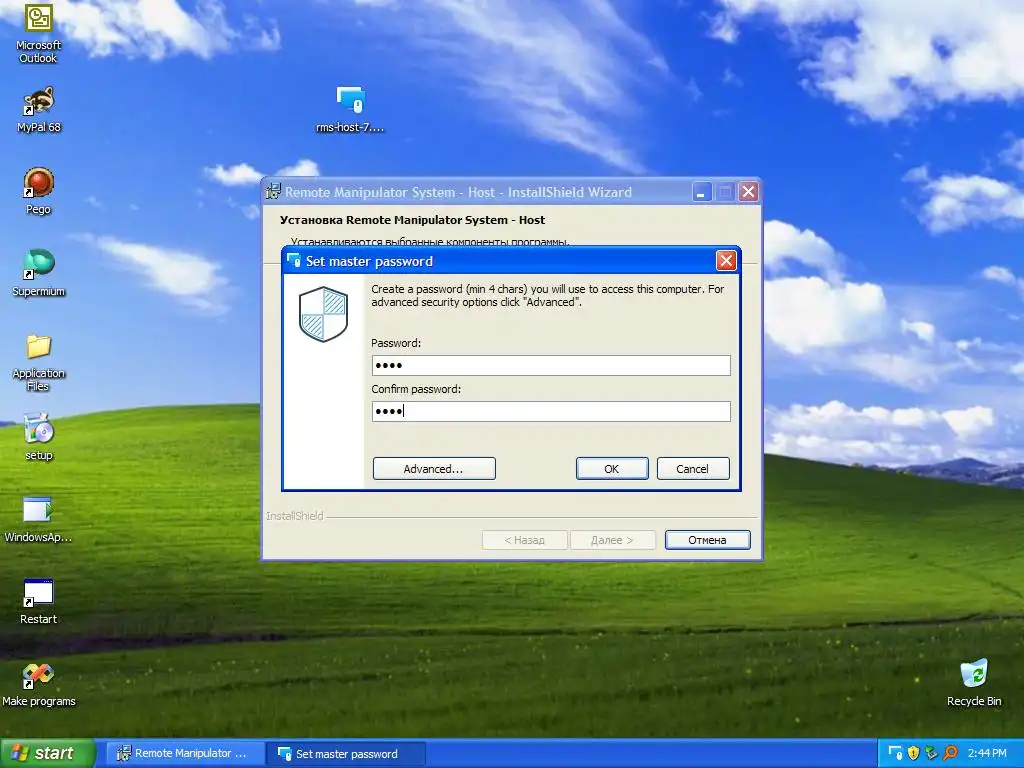Close the Set master password dialog
This screenshot has height=768, width=1024.
(x=726, y=261)
